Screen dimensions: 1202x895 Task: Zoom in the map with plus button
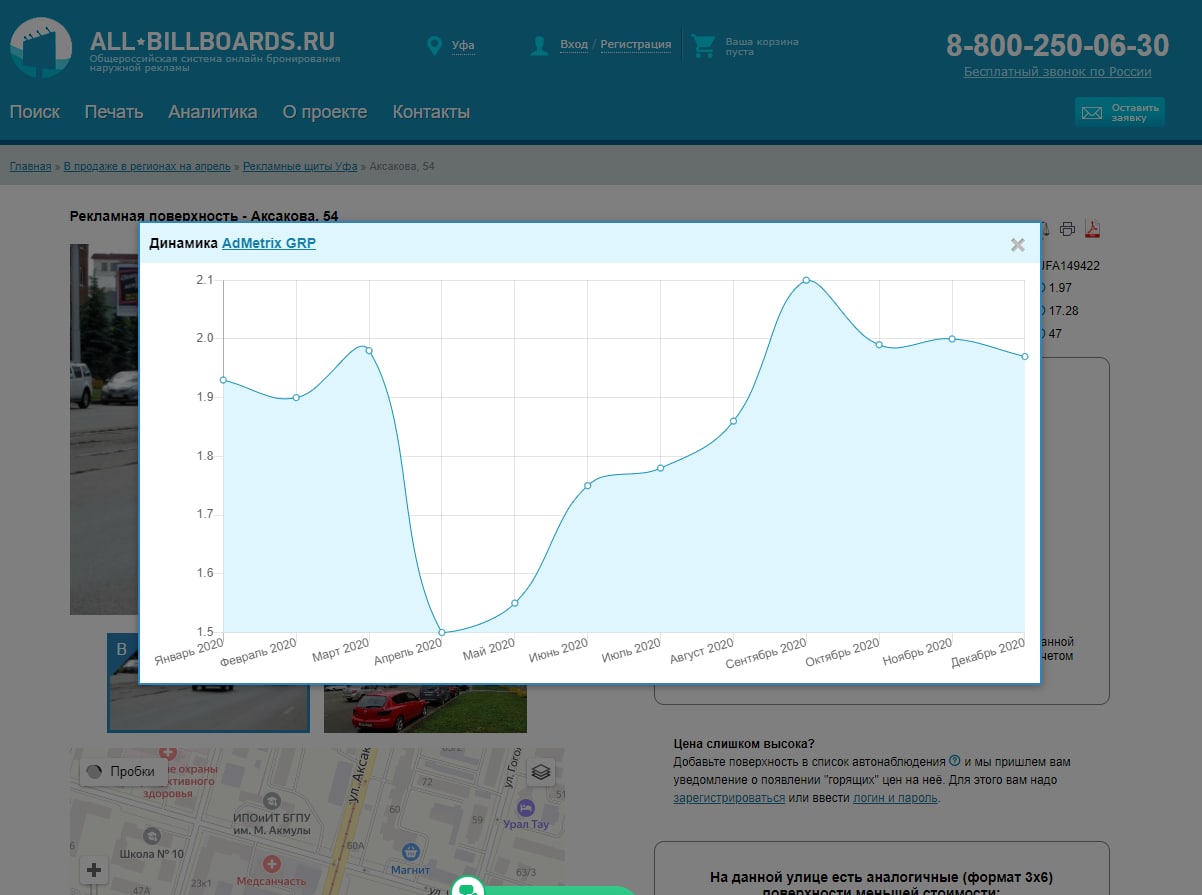(x=94, y=870)
